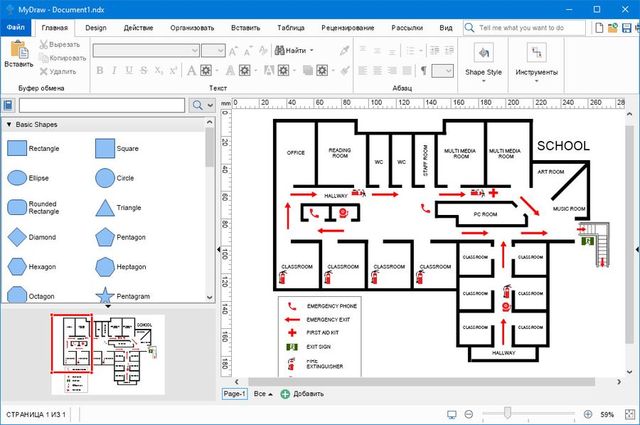Open the shape library book icon
Screen dimensions: 640x425
click(9, 105)
